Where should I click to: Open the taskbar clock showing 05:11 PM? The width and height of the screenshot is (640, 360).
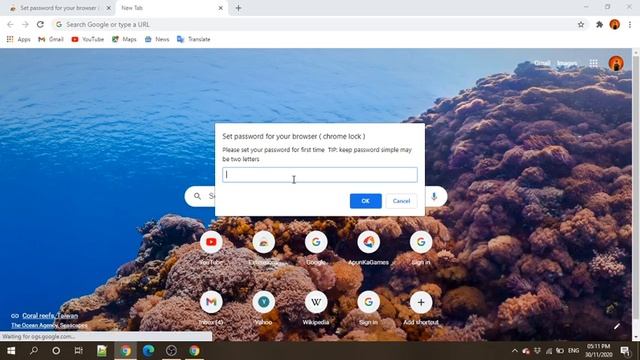(599, 351)
